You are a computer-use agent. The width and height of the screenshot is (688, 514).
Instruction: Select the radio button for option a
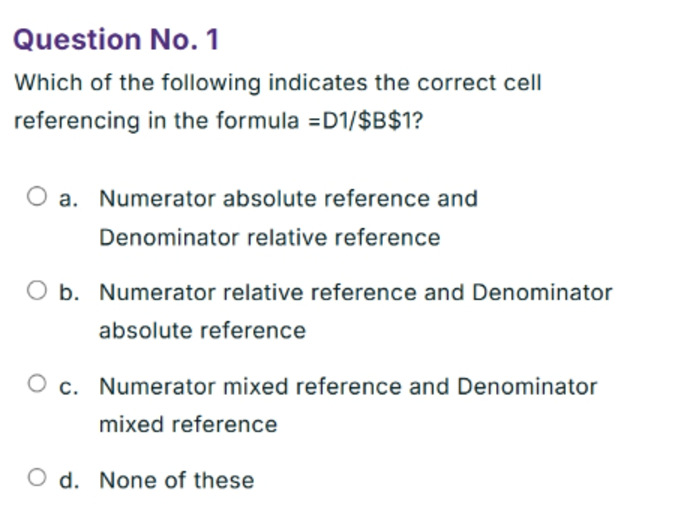click(37, 196)
